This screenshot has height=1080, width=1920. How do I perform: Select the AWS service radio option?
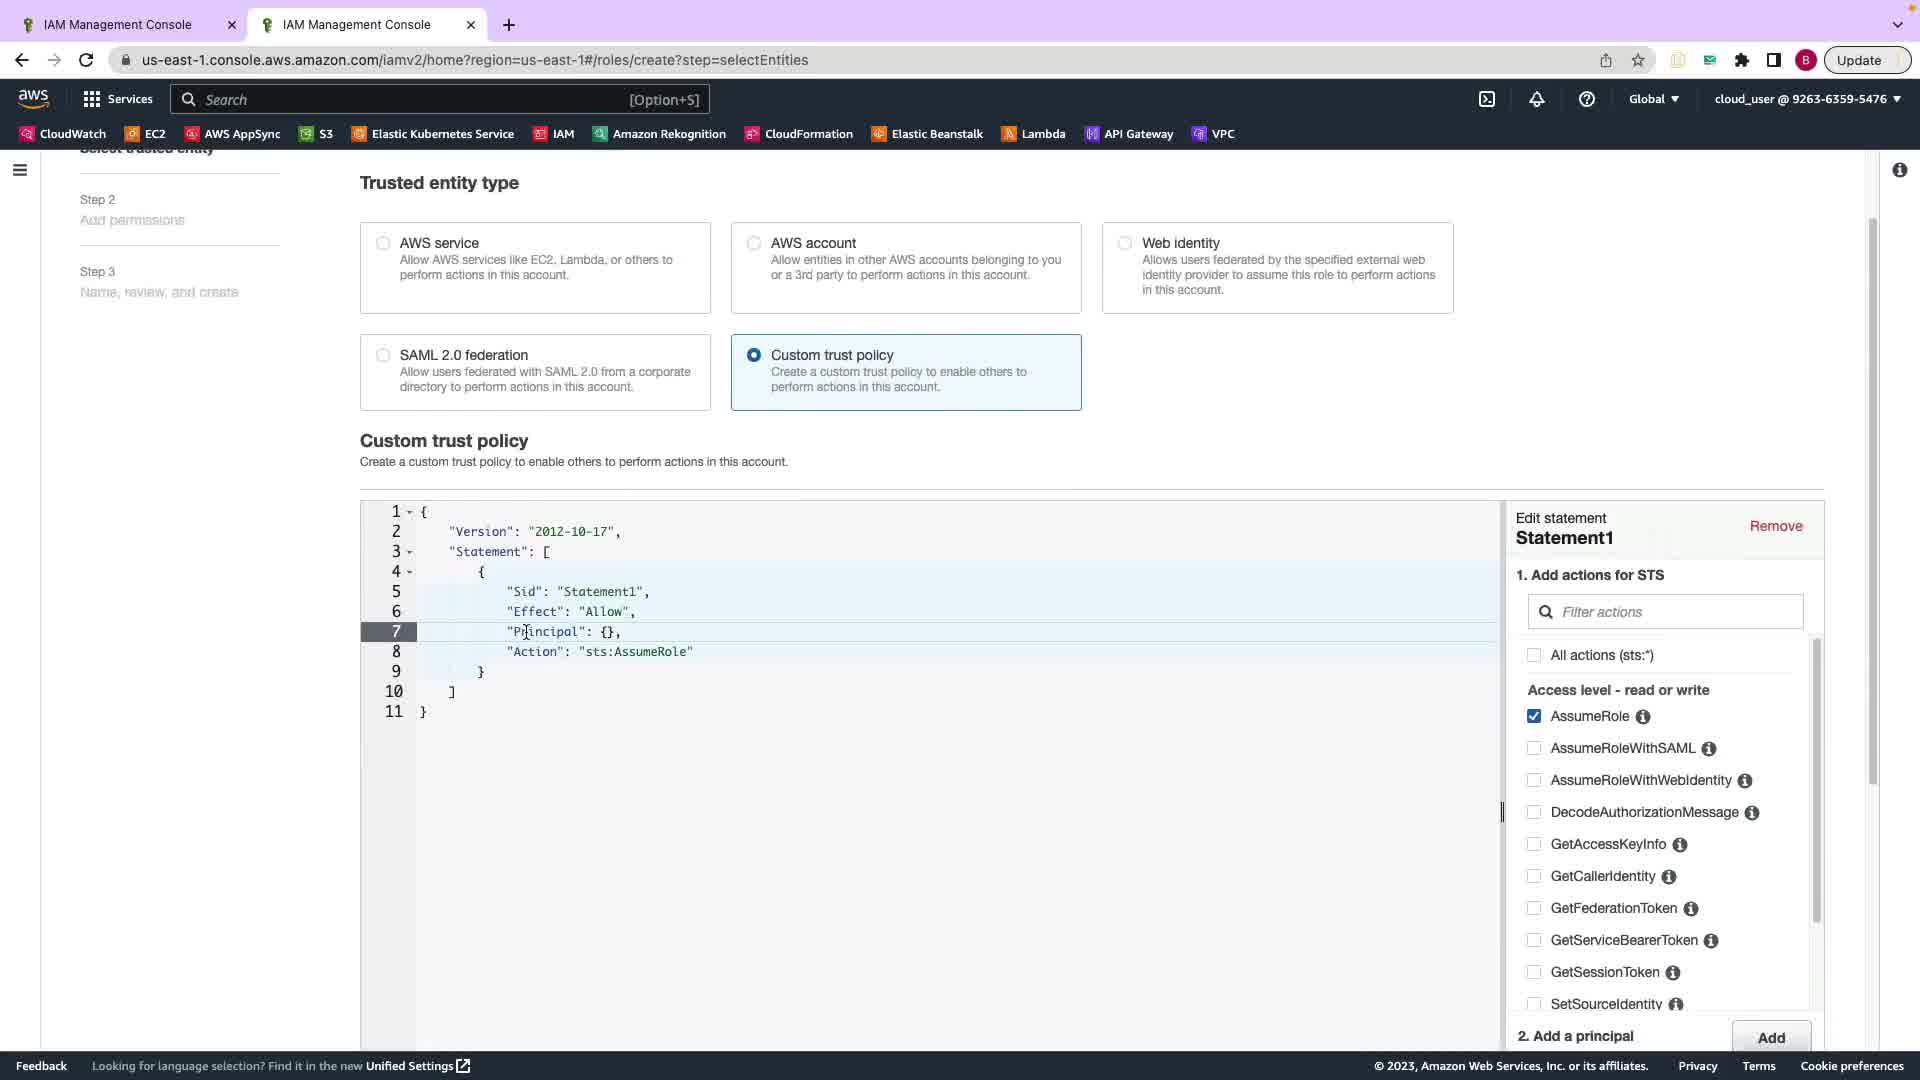pos(383,243)
